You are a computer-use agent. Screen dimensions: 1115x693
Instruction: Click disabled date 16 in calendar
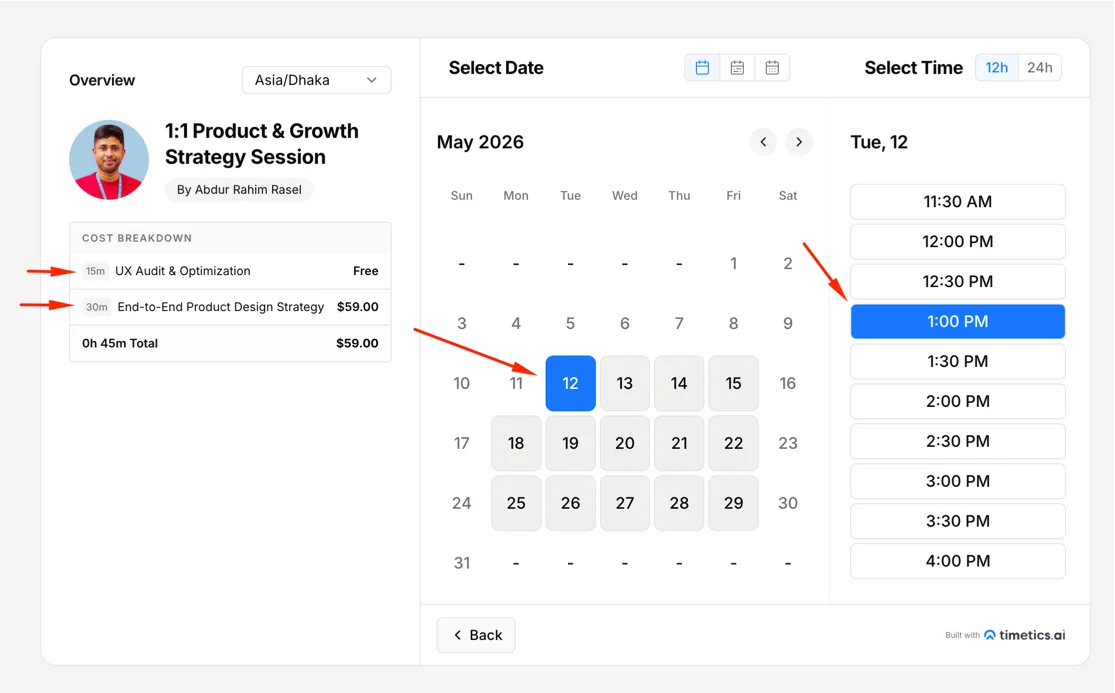click(x=788, y=384)
